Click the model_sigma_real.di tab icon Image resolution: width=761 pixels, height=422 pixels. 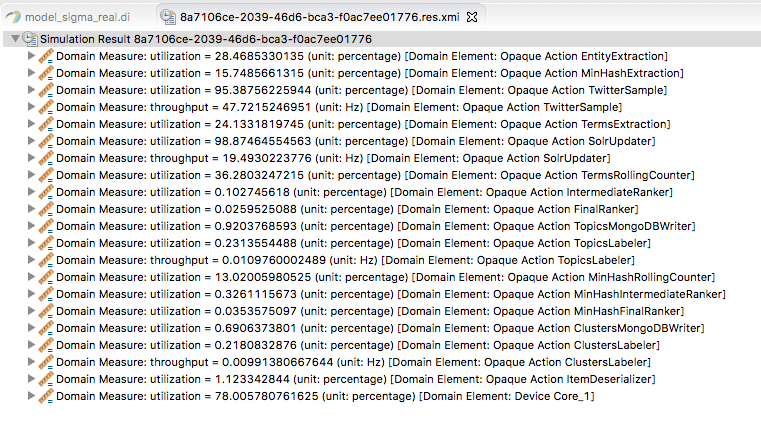[x=13, y=17]
